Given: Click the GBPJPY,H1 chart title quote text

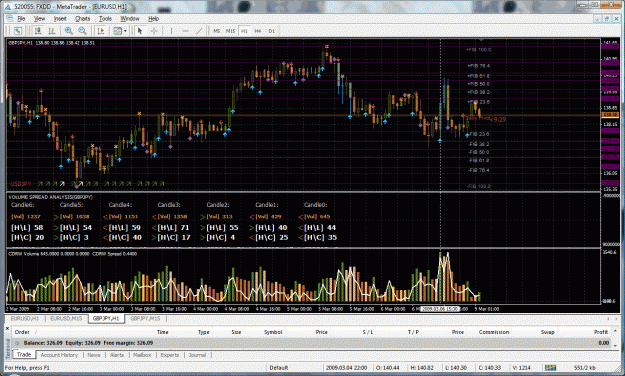Looking at the screenshot, I should tap(51, 43).
